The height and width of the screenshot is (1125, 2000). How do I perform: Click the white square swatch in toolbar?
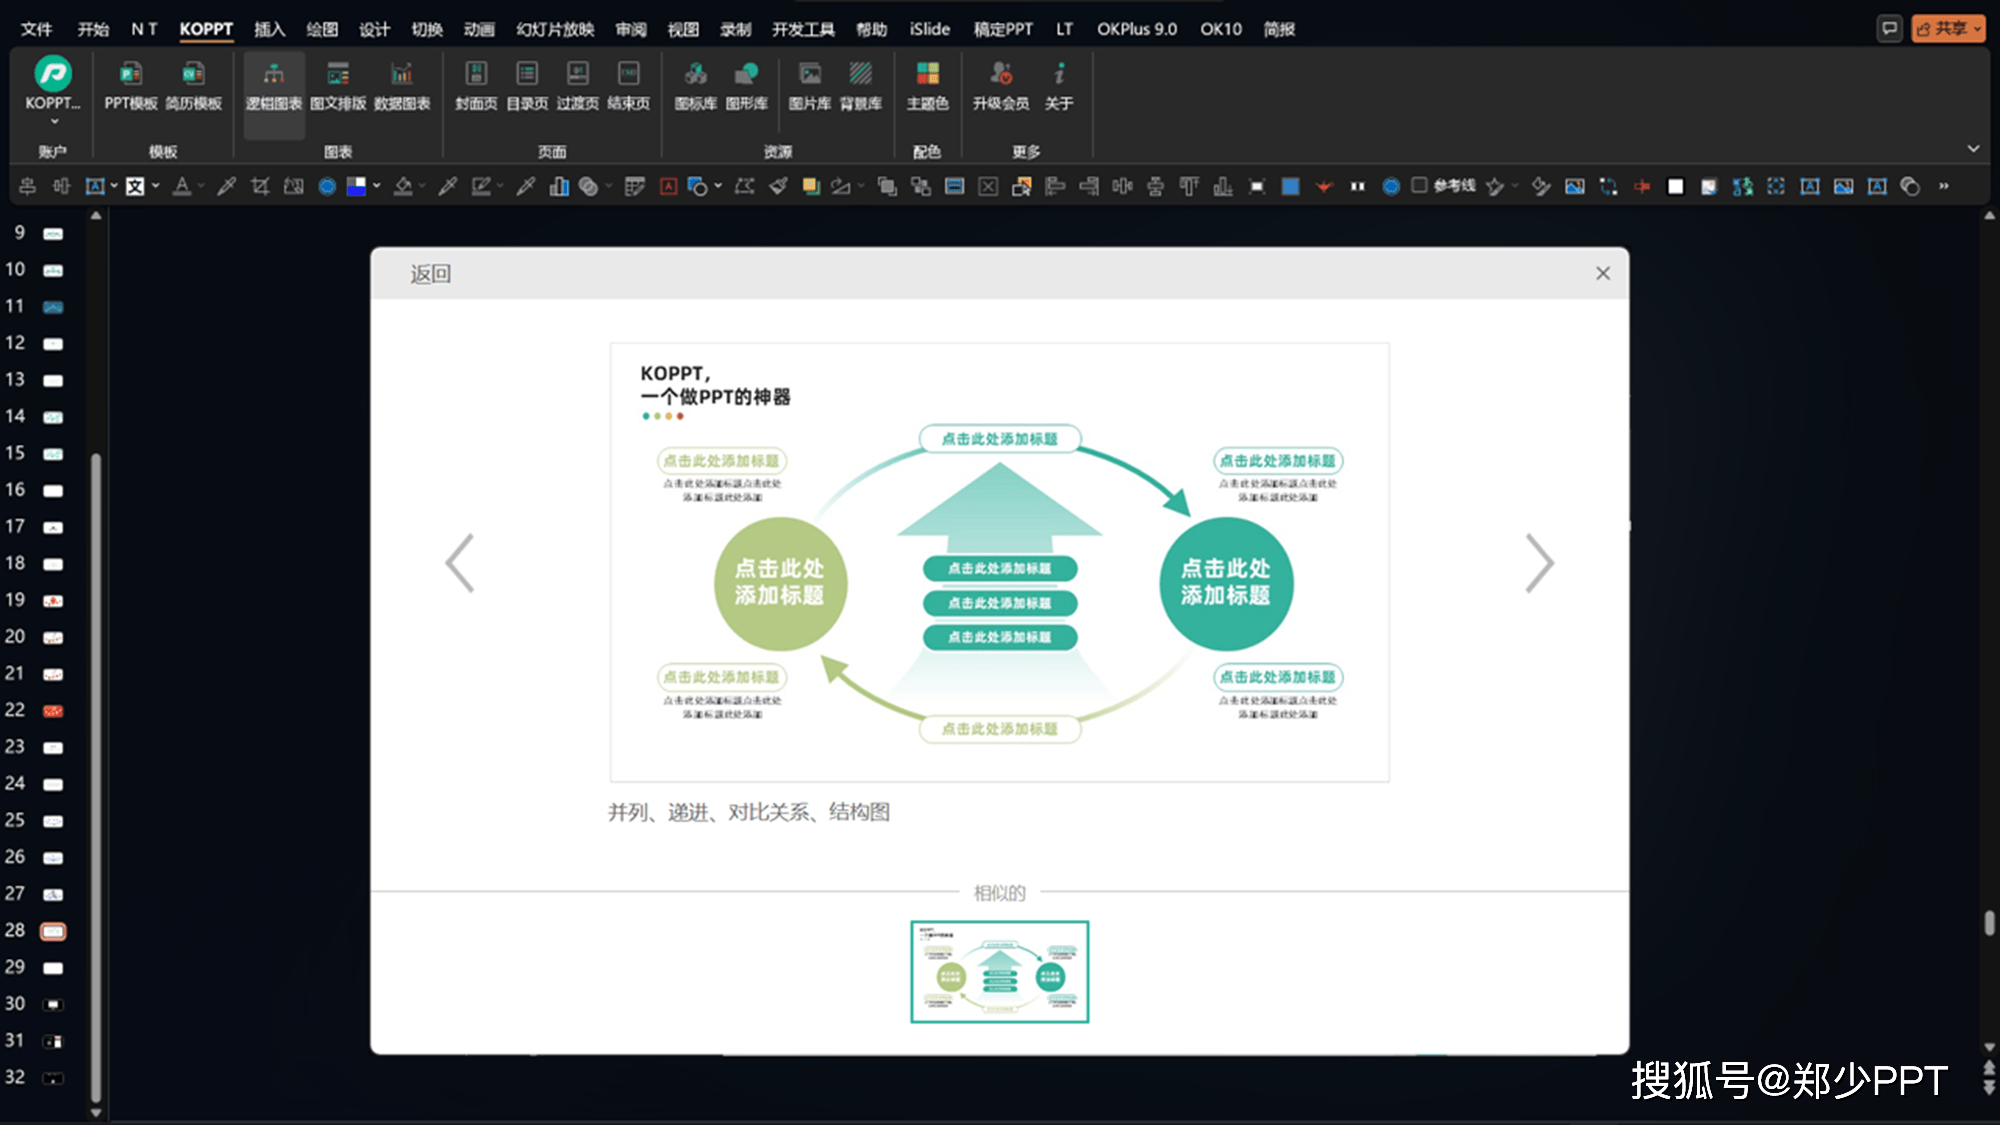tap(1676, 186)
